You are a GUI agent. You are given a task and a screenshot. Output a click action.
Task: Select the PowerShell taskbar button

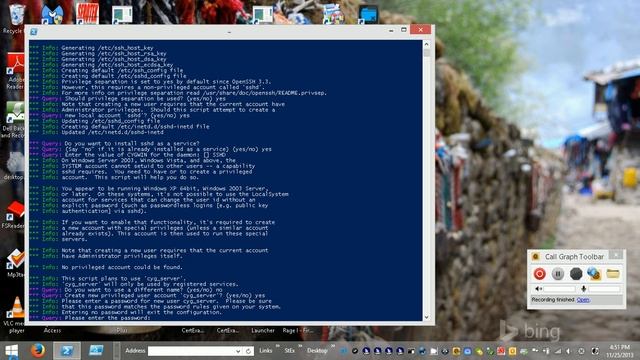click(67, 351)
